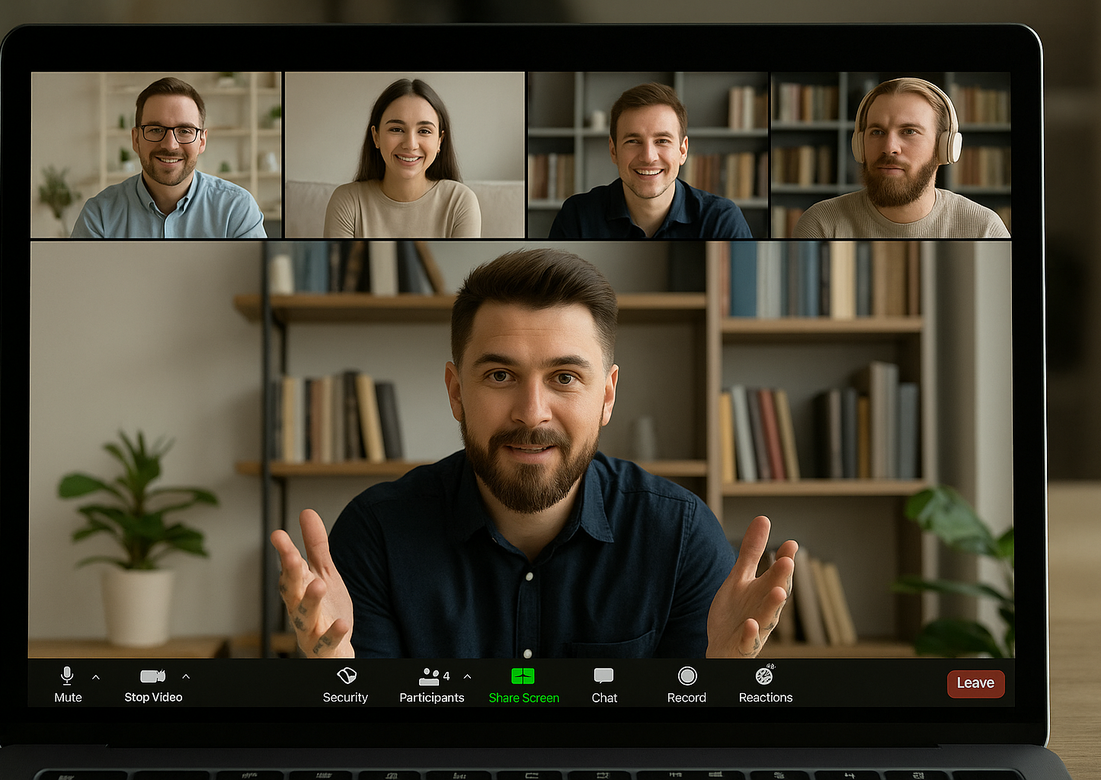Click the Record text label

687,697
